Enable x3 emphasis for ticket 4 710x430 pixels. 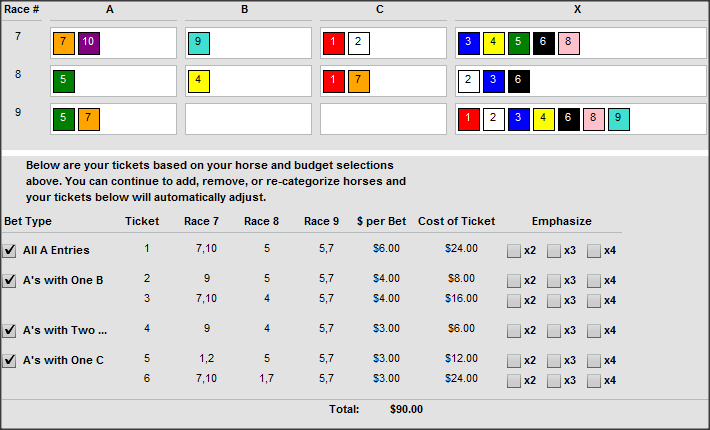554,330
